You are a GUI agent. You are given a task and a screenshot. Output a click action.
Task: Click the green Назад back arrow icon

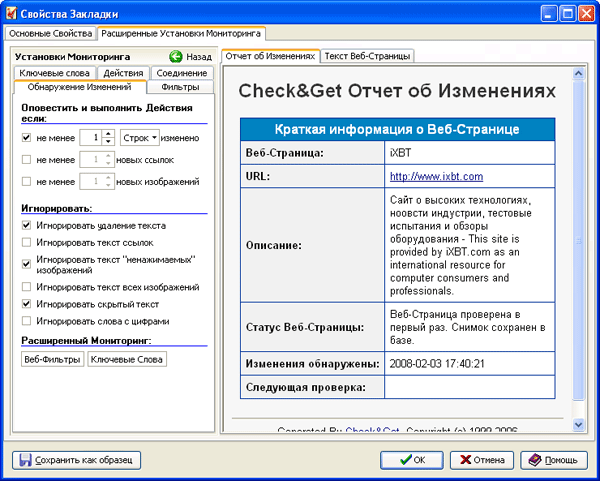click(176, 57)
